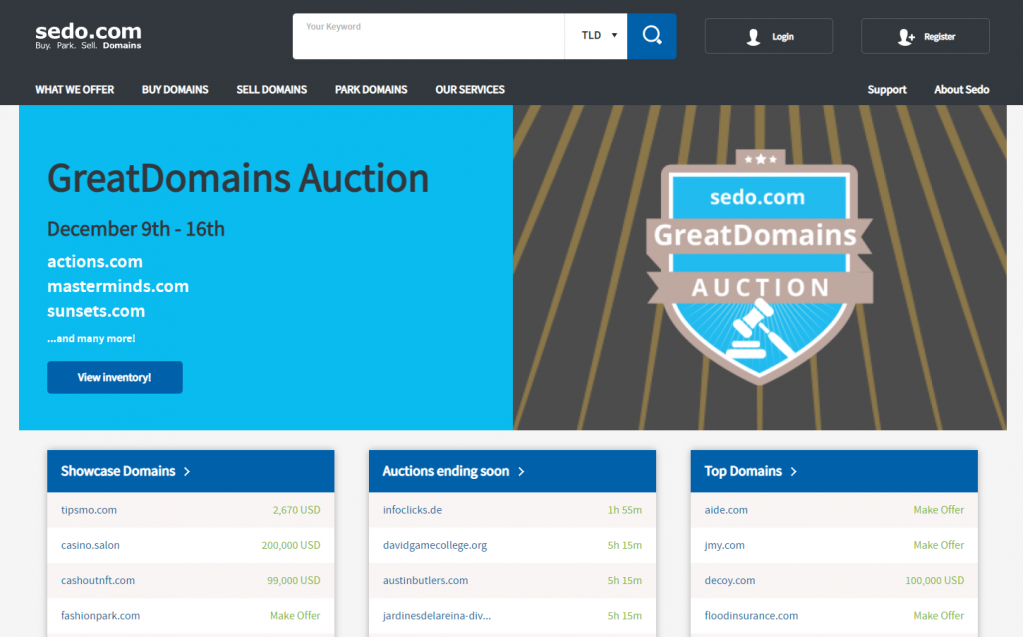The width and height of the screenshot is (1023, 637).
Task: Click the December 9th - 16th date
Action: click(x=136, y=229)
